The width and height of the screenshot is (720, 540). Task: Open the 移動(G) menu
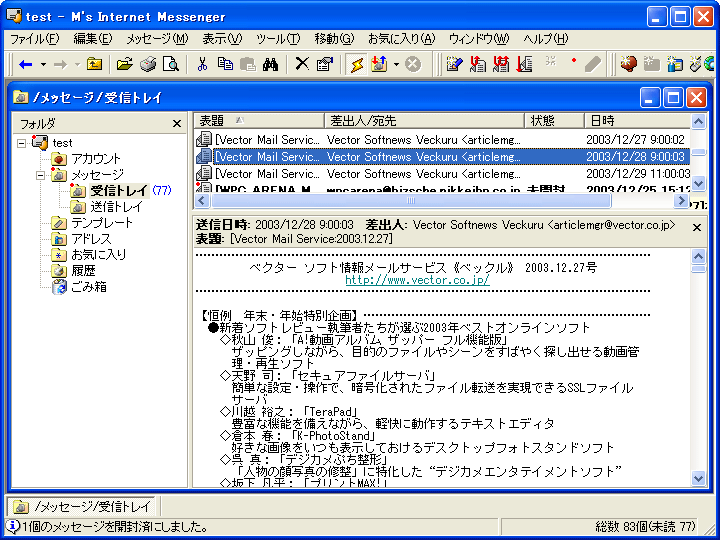pyautogui.click(x=334, y=39)
